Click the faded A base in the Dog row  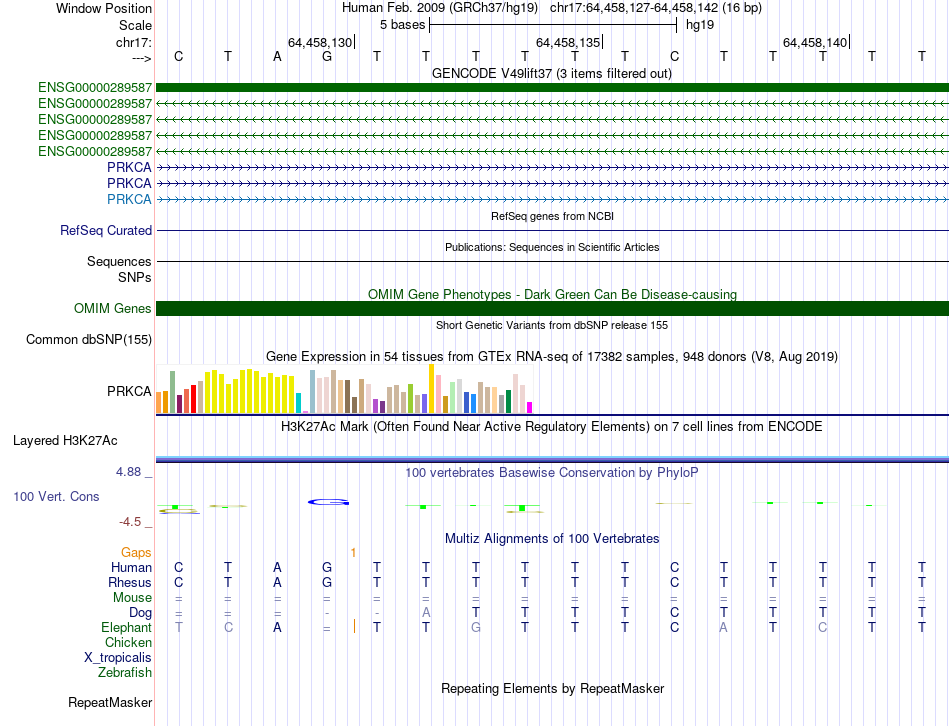(426, 613)
